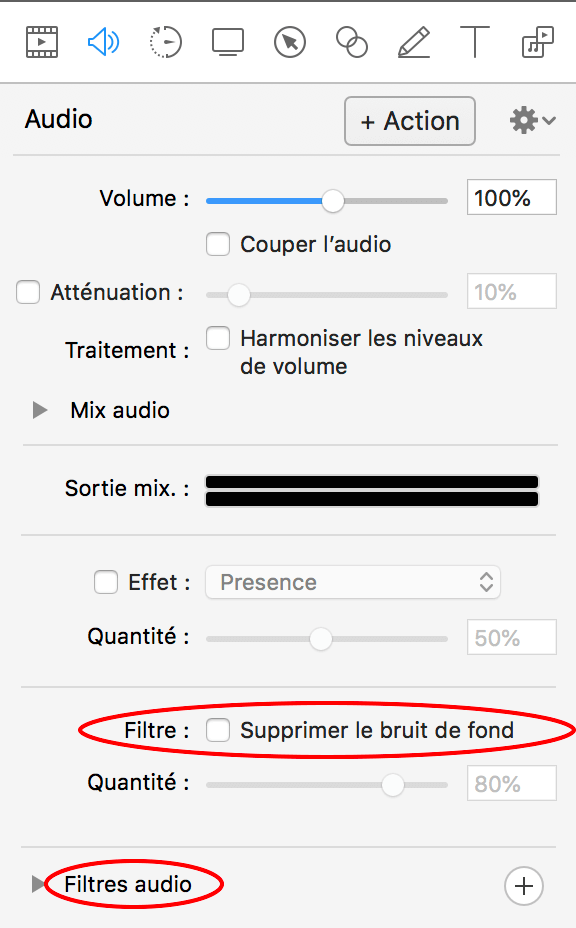This screenshot has height=928, width=576.
Task: Toggle the Atténuation checkbox
Action: pyautogui.click(x=28, y=292)
